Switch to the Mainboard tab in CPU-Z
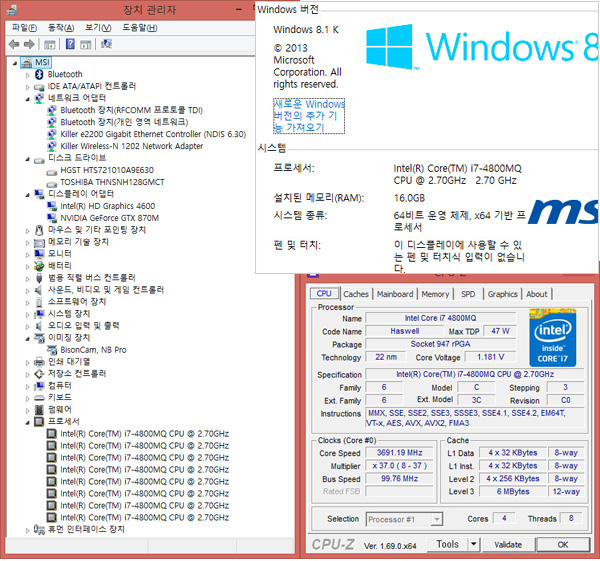600x561 pixels. point(395,294)
